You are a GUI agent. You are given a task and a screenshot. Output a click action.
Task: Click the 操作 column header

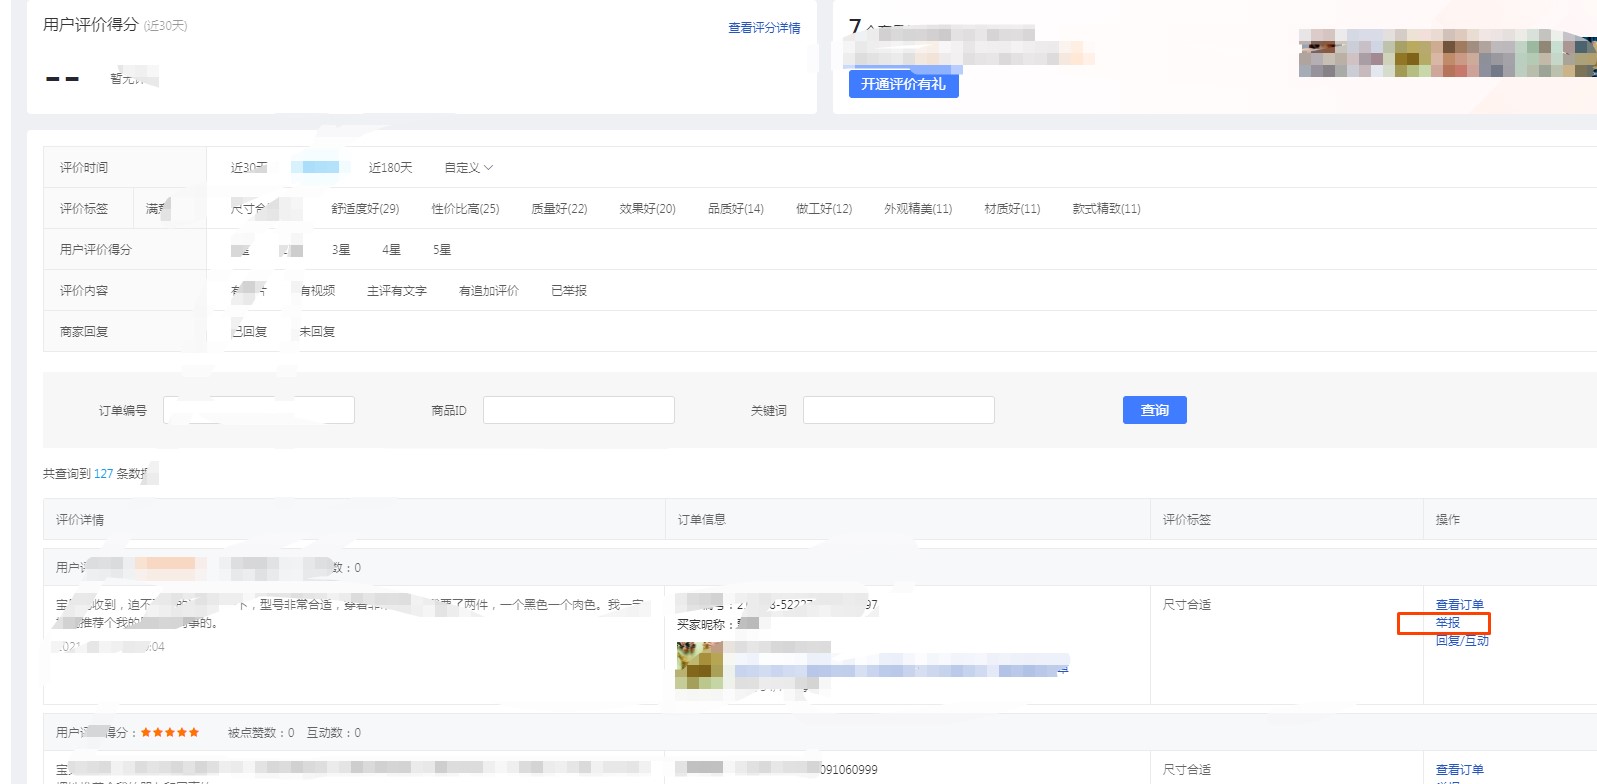coord(1447,520)
